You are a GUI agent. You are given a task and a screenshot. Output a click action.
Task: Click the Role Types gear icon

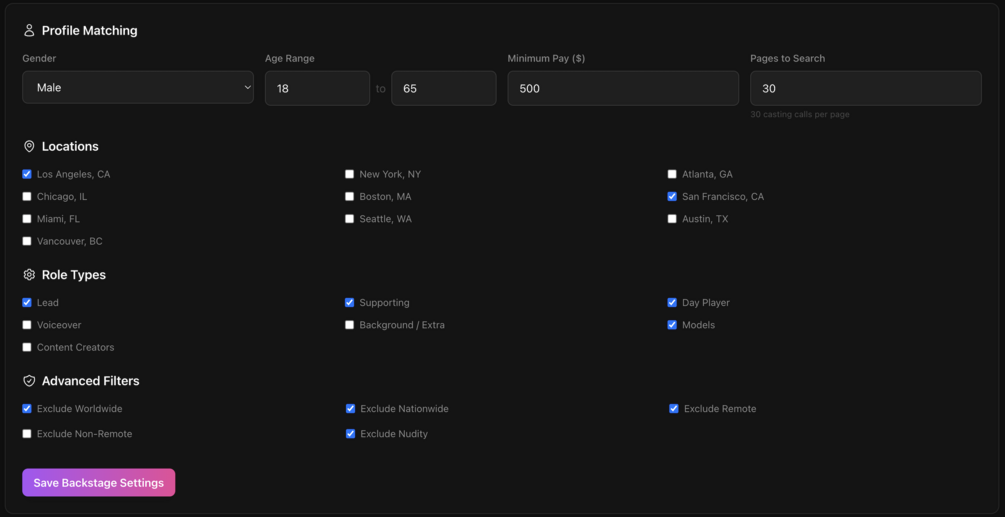click(29, 275)
